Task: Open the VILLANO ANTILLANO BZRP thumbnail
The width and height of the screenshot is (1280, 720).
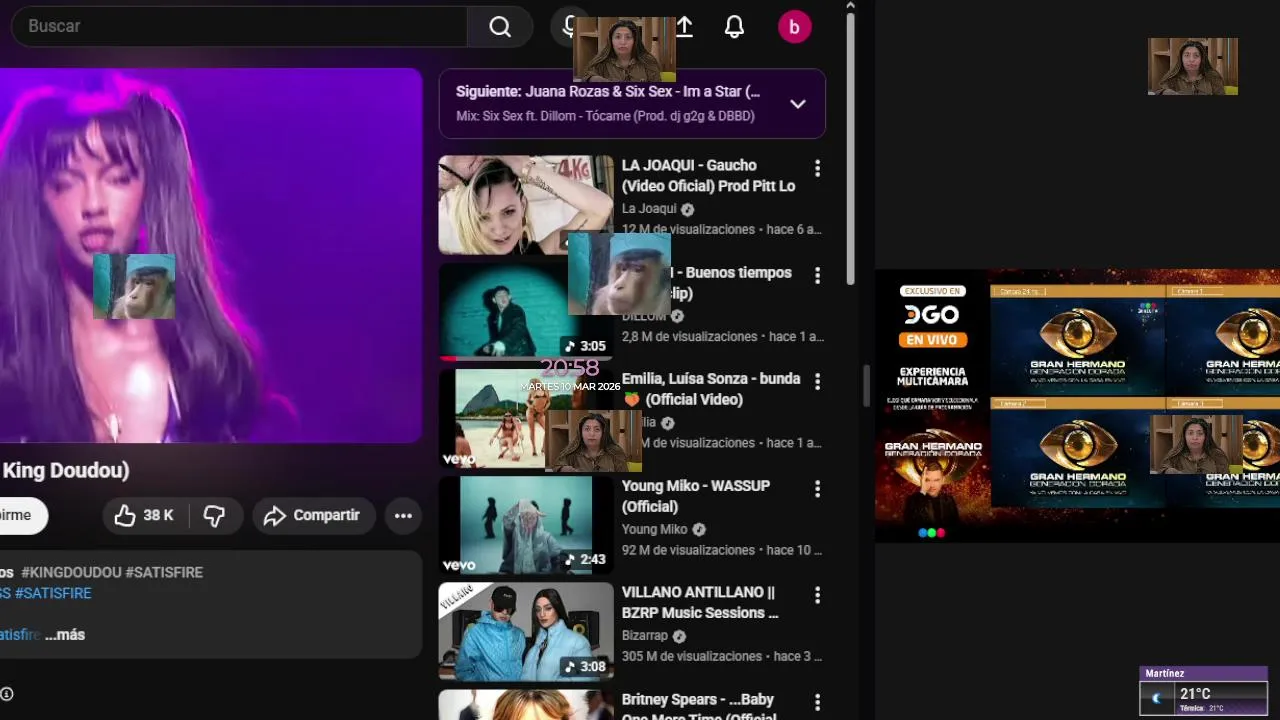Action: (x=526, y=632)
